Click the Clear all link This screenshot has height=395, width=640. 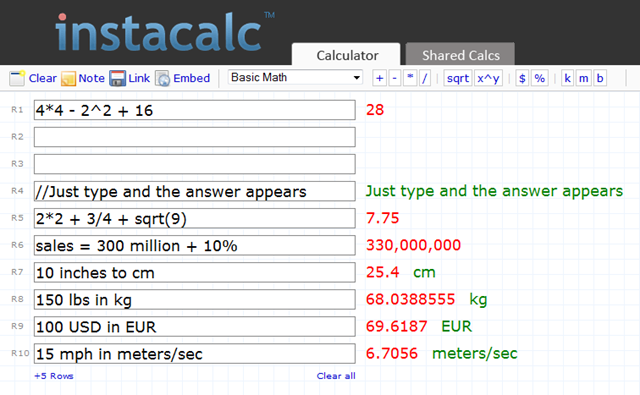(336, 376)
